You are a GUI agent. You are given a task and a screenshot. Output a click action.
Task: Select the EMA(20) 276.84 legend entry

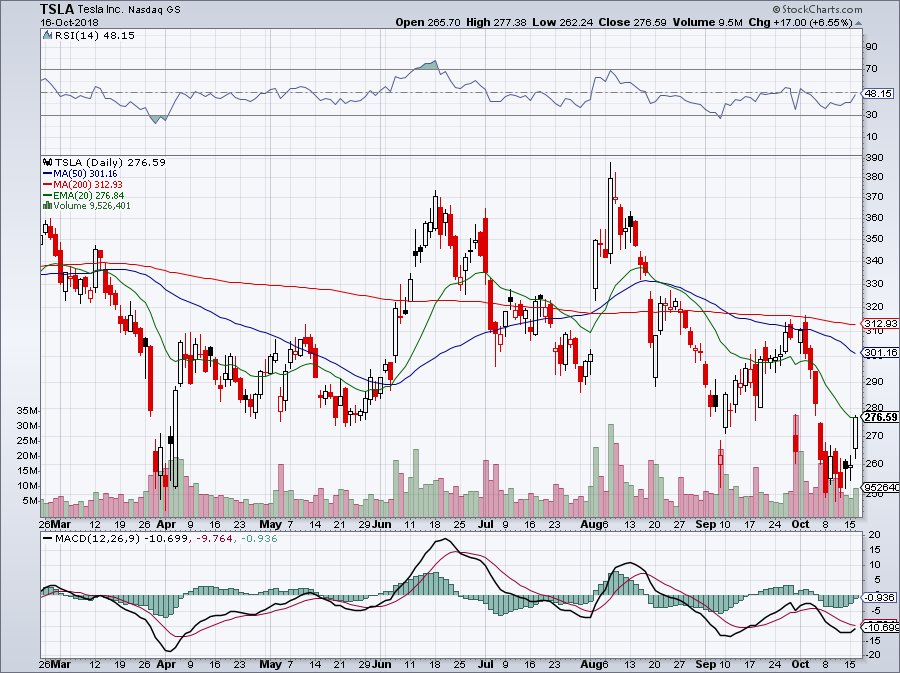(88, 196)
